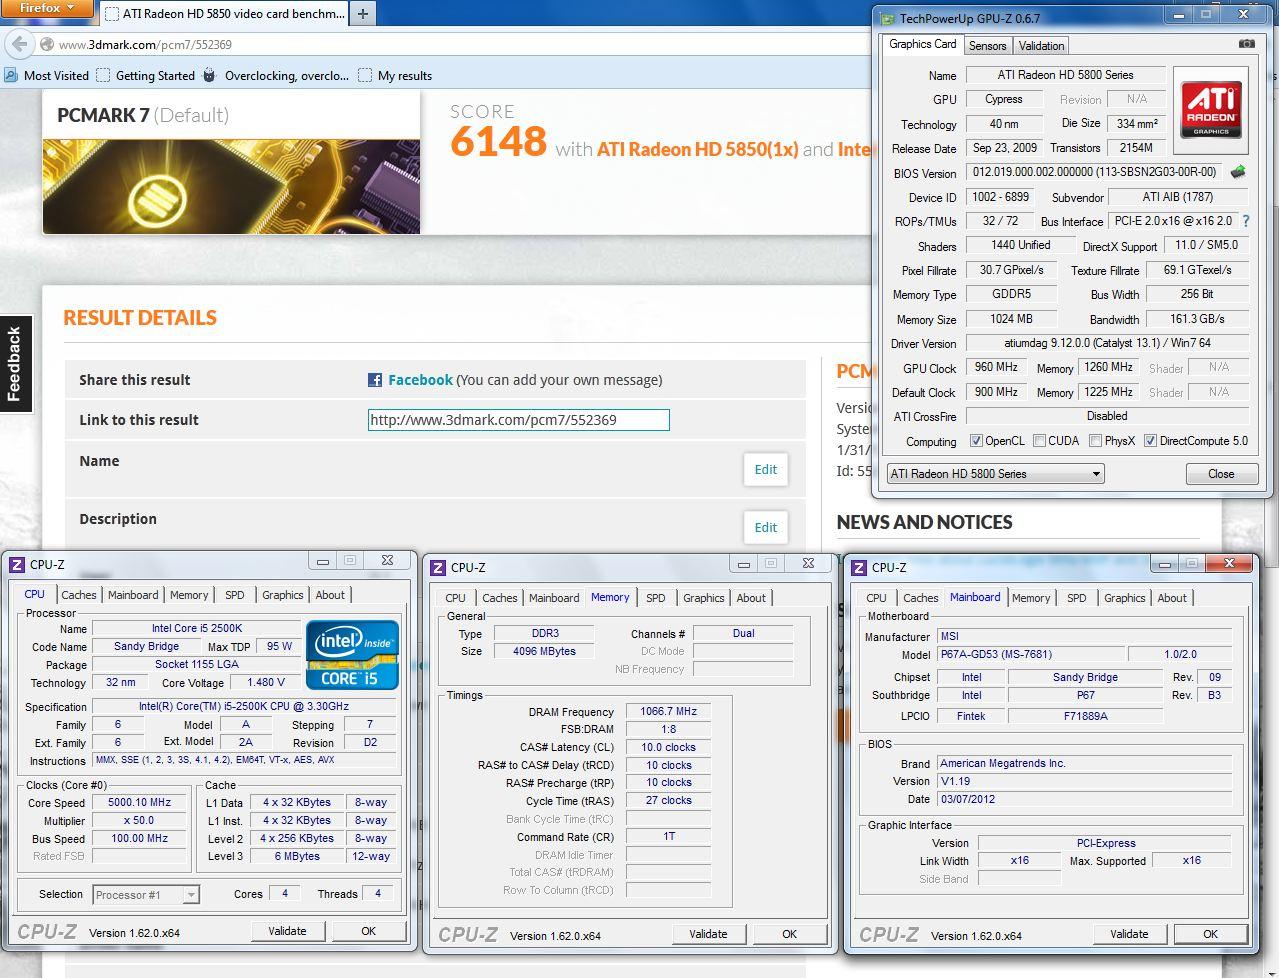Screen dimensions: 1279x978
Task: Open About tab in CPU-Z processor window
Action: pyautogui.click(x=330, y=595)
